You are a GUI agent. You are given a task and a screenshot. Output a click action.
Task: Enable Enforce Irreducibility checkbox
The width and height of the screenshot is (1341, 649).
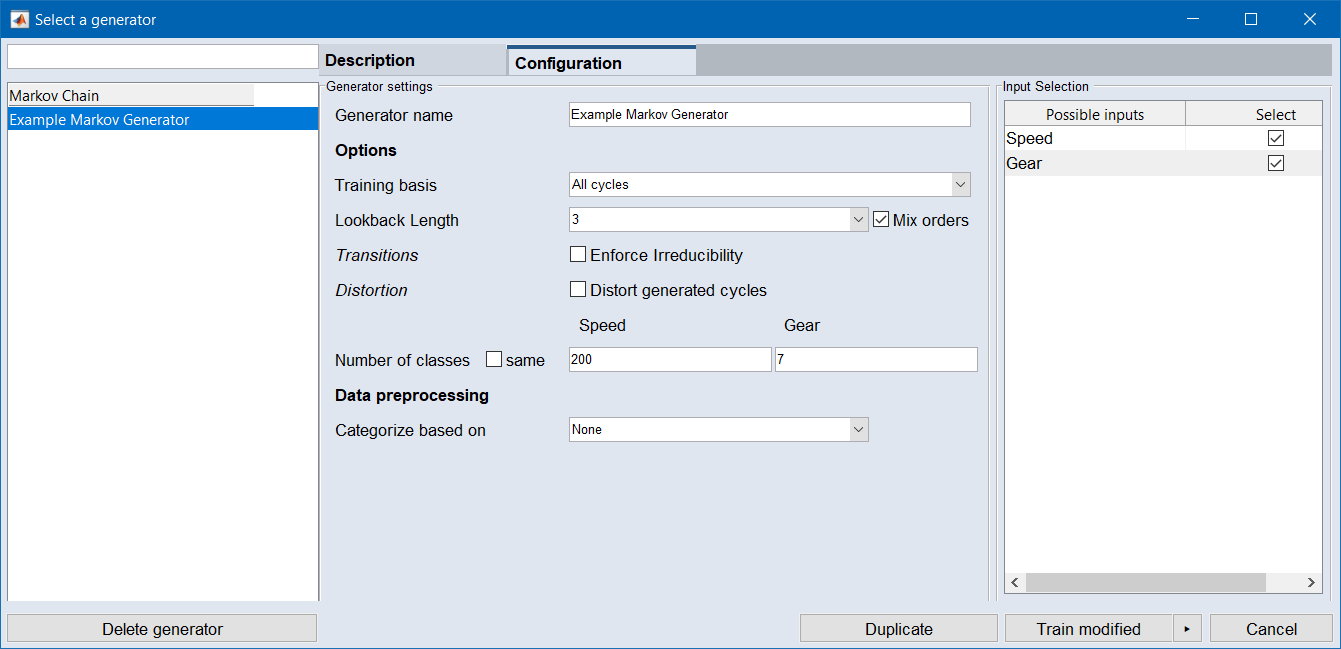[578, 255]
